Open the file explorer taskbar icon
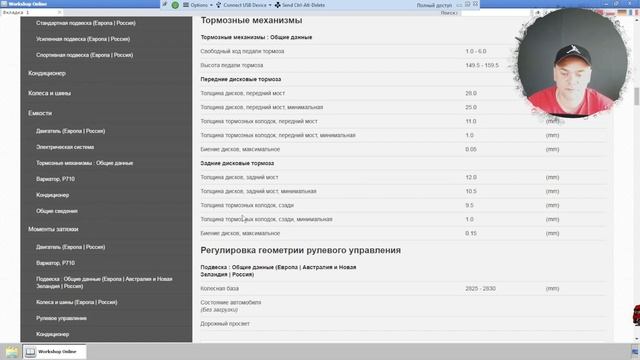 click(x=12, y=352)
